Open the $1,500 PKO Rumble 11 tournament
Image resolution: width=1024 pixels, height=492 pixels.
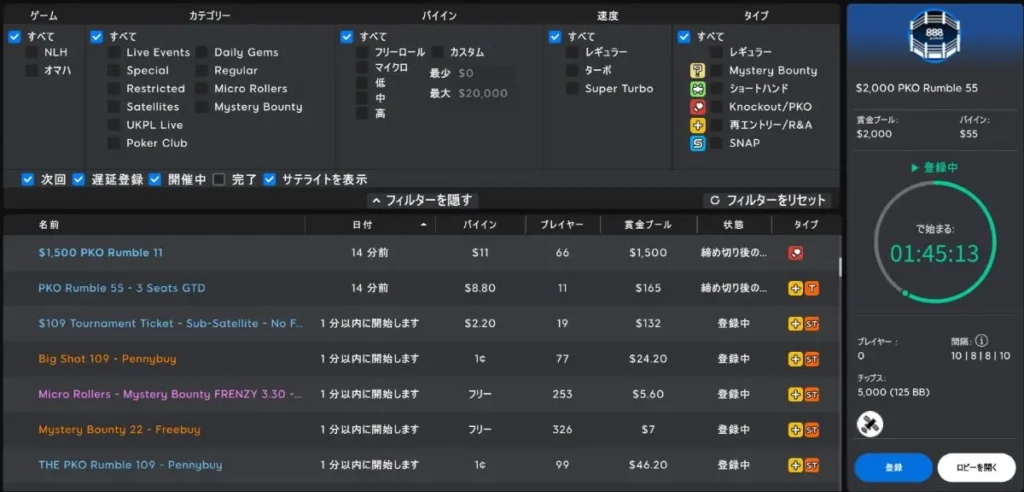point(101,253)
